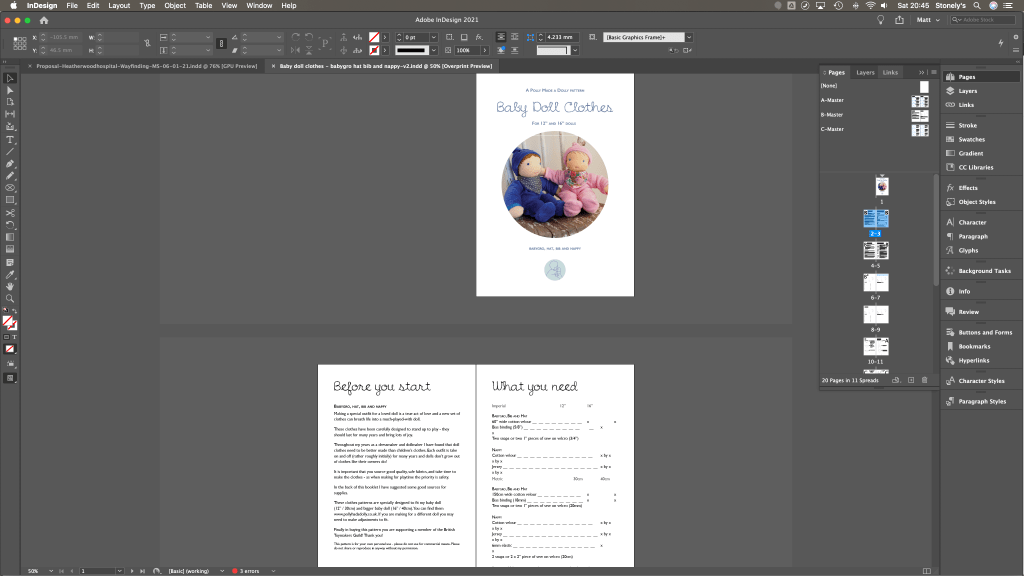
Task: Open the Glyphs panel from the dock
Action: tap(968, 250)
